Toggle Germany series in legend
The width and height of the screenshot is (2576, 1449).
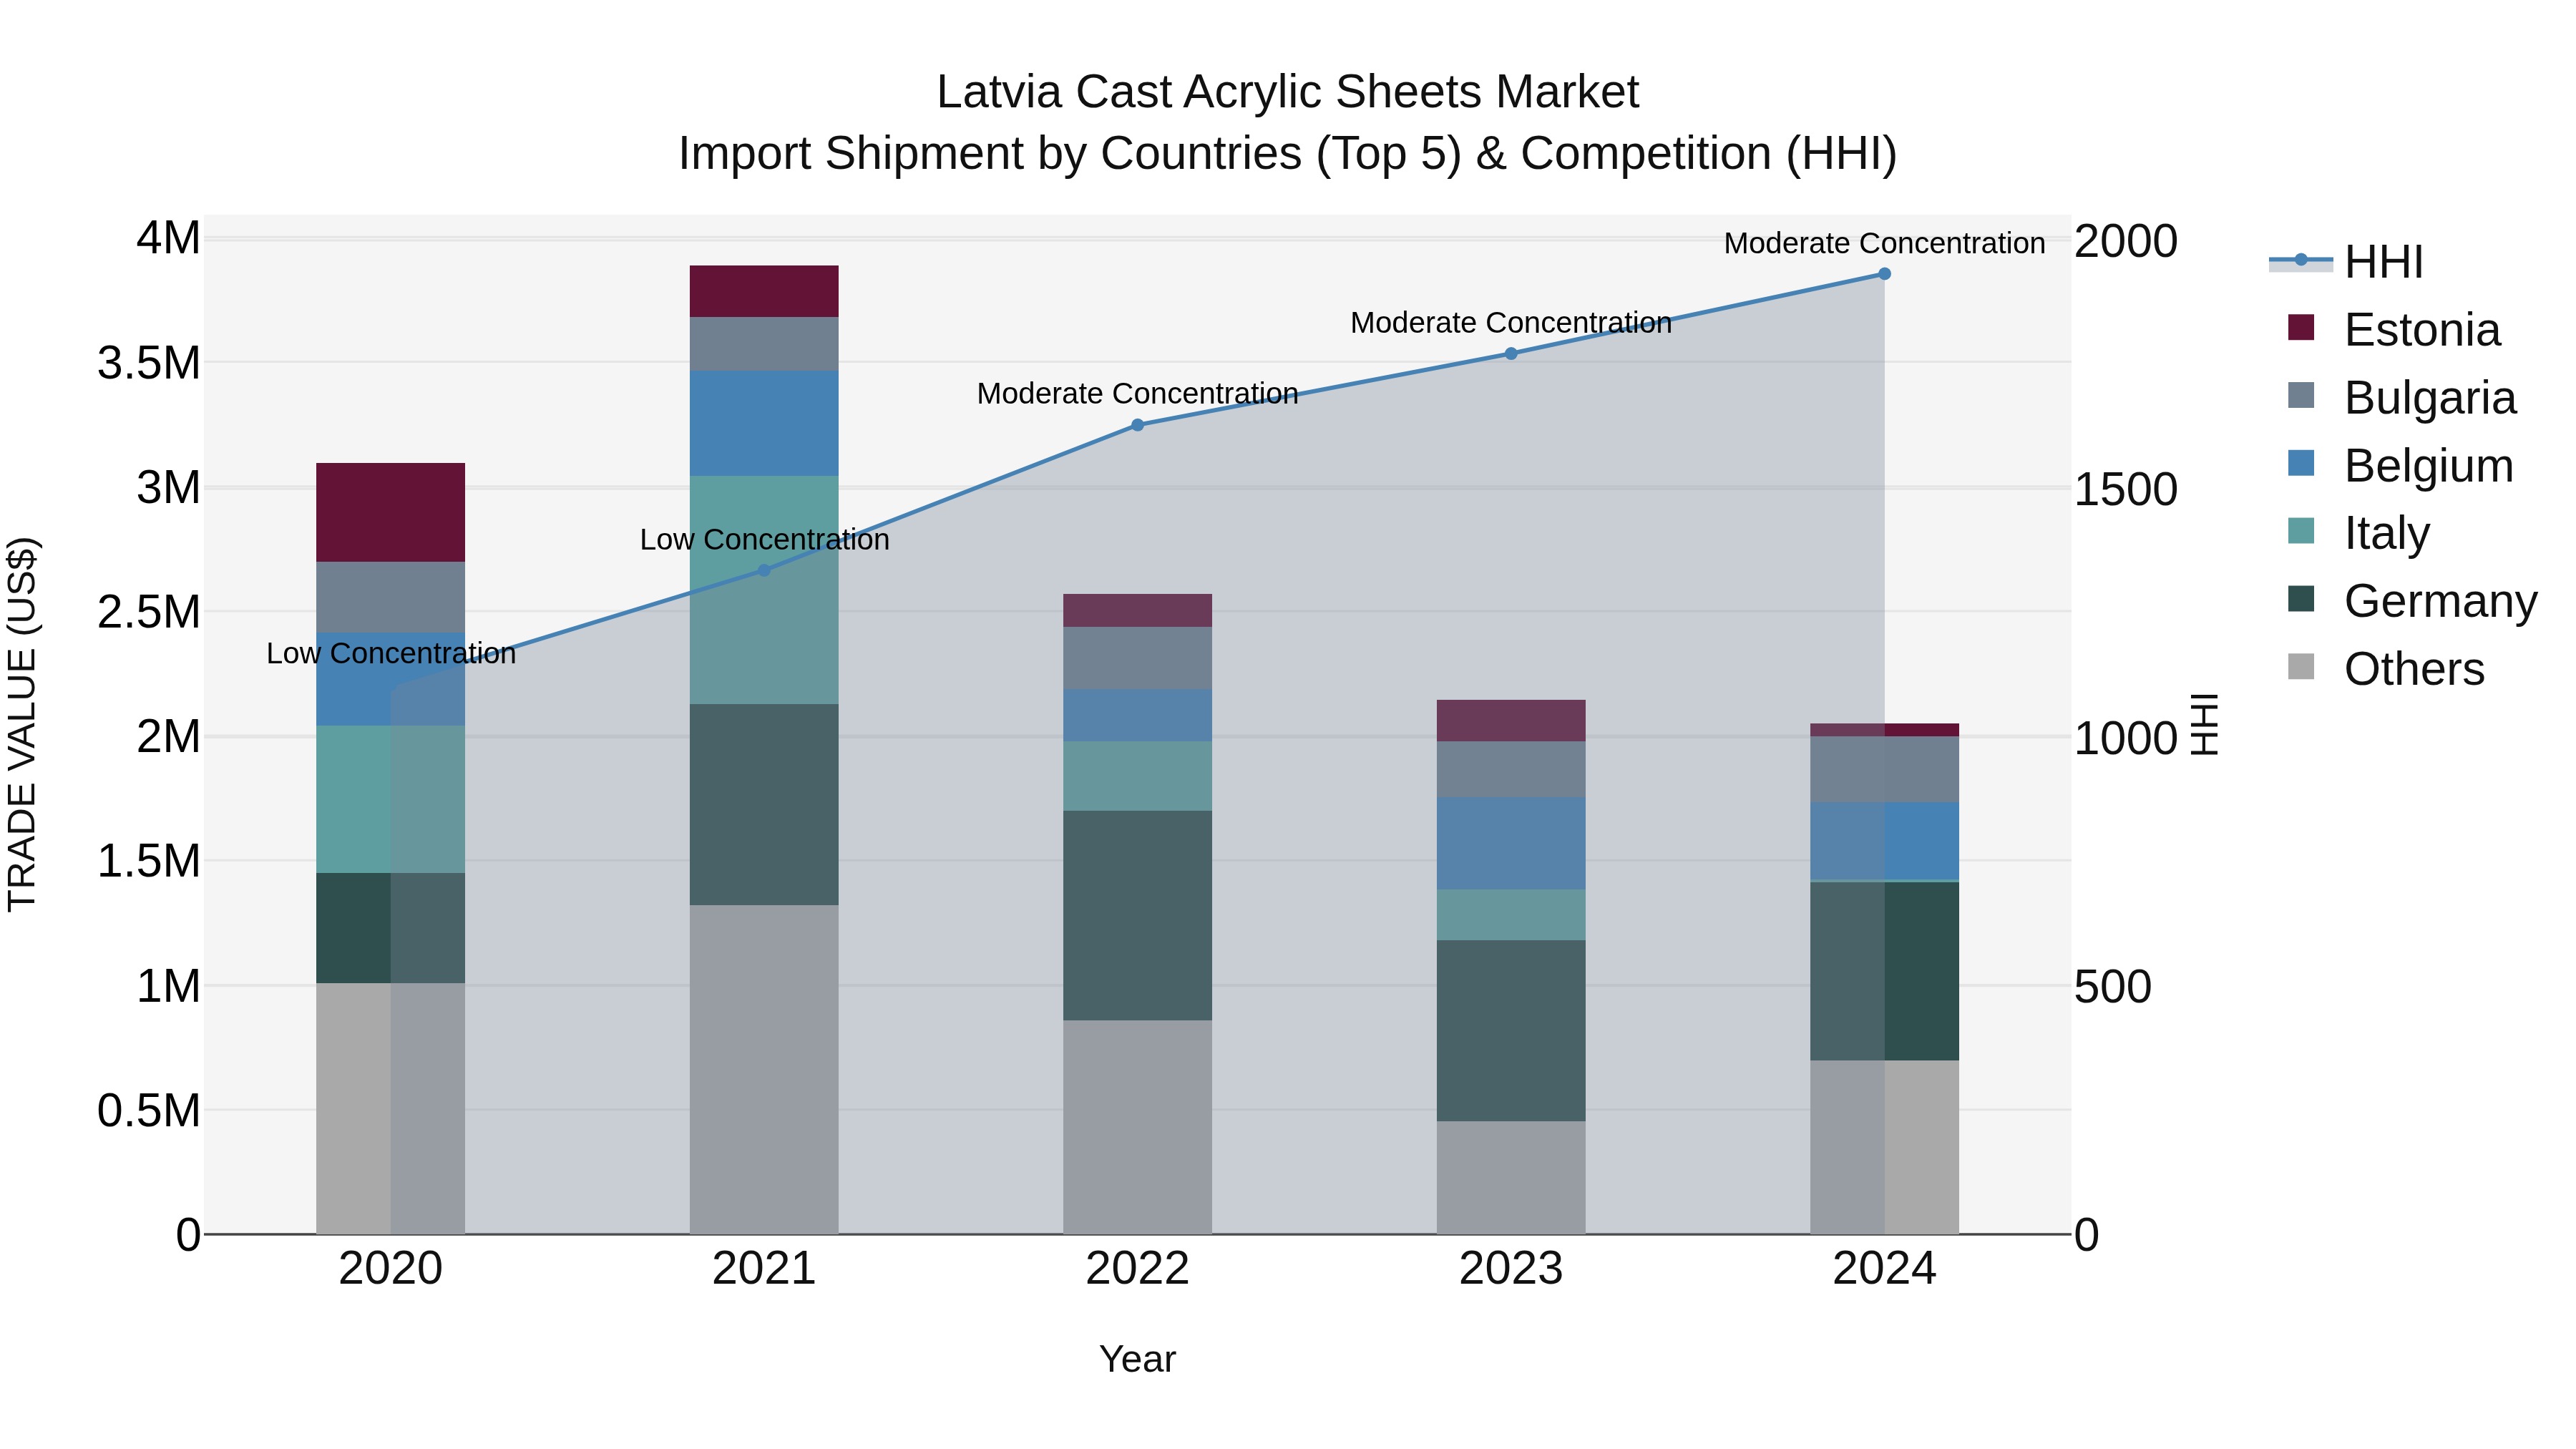pos(2412,601)
